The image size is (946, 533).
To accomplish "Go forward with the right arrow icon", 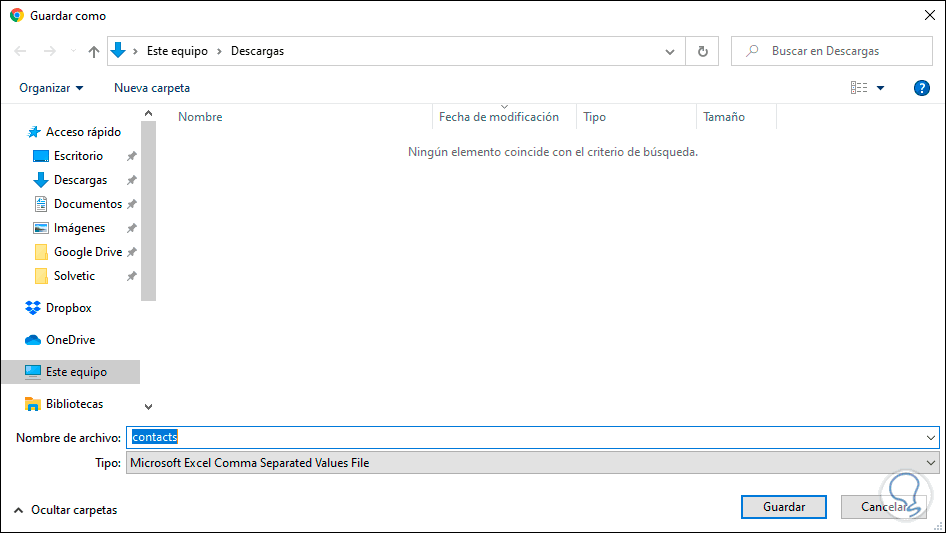I will 49,51.
